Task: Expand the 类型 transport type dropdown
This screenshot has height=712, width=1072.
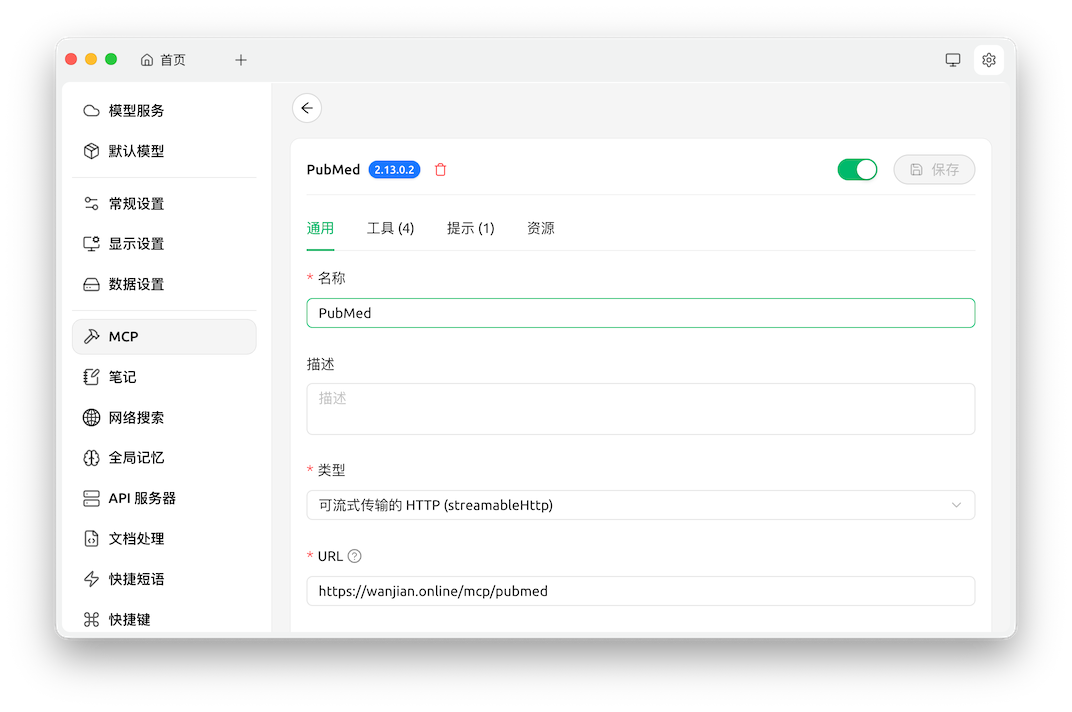Action: (640, 505)
